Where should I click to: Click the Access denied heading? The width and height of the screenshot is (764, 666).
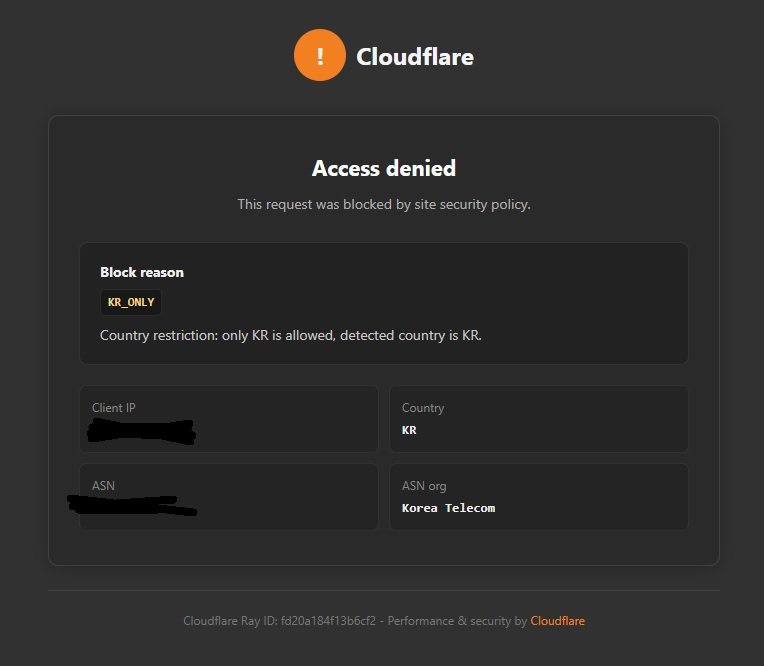[384, 168]
